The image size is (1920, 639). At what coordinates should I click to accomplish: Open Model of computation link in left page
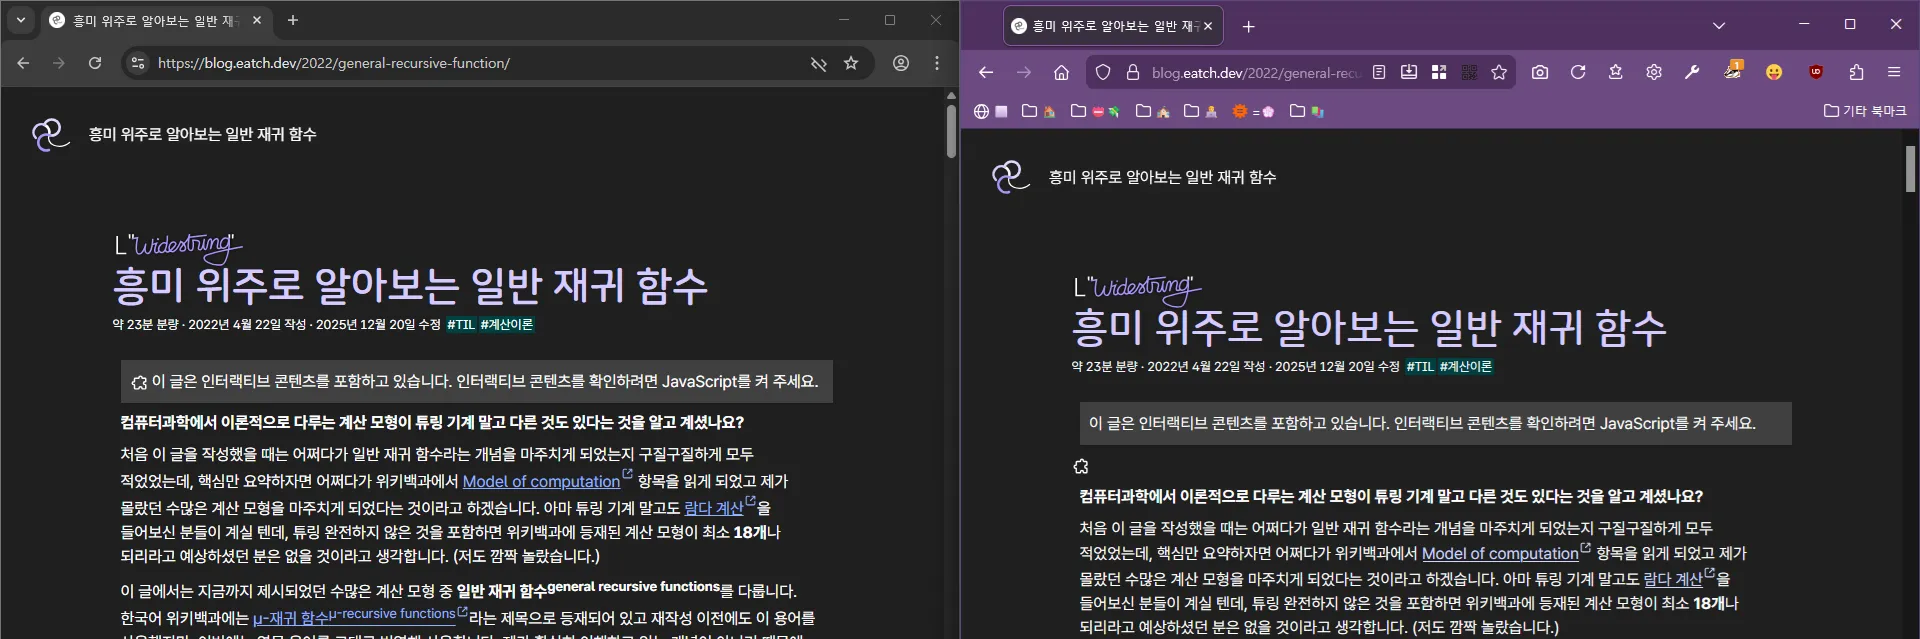(541, 482)
